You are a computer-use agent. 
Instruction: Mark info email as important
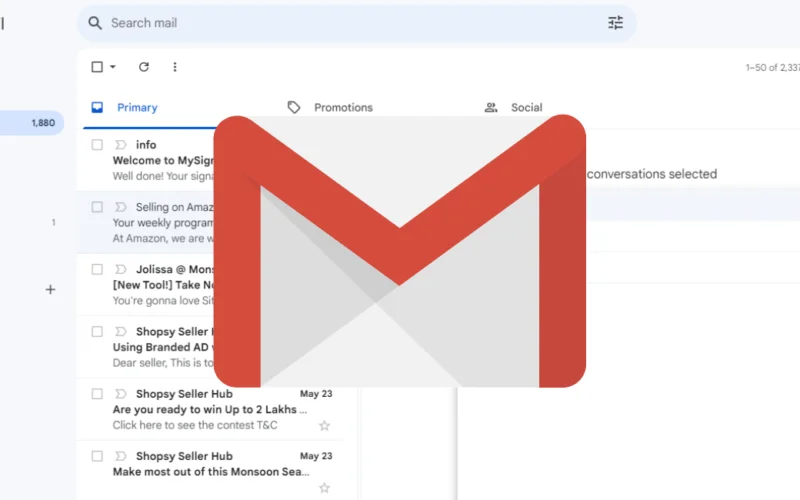tap(120, 145)
